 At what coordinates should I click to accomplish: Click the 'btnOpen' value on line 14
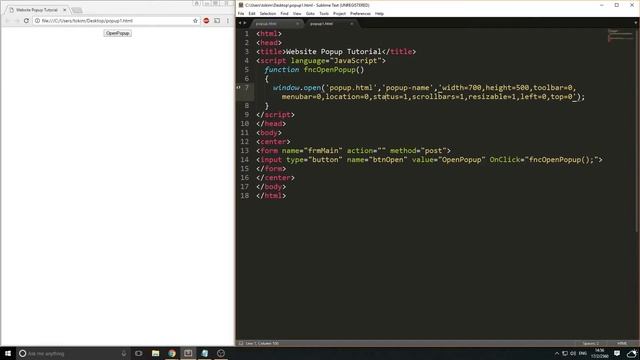[388, 160]
